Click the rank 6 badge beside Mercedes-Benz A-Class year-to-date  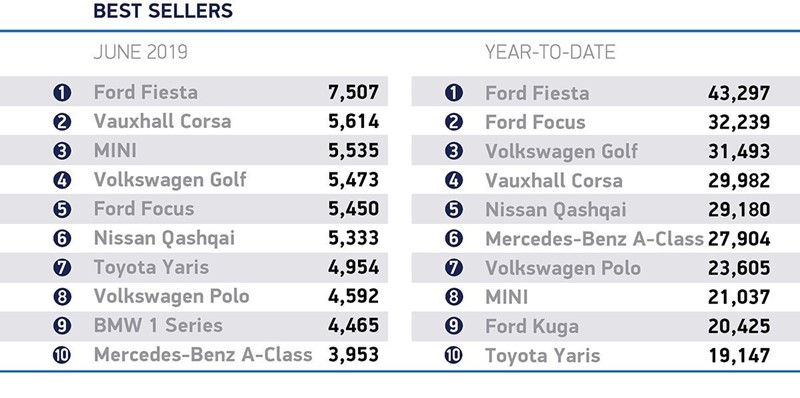[454, 239]
